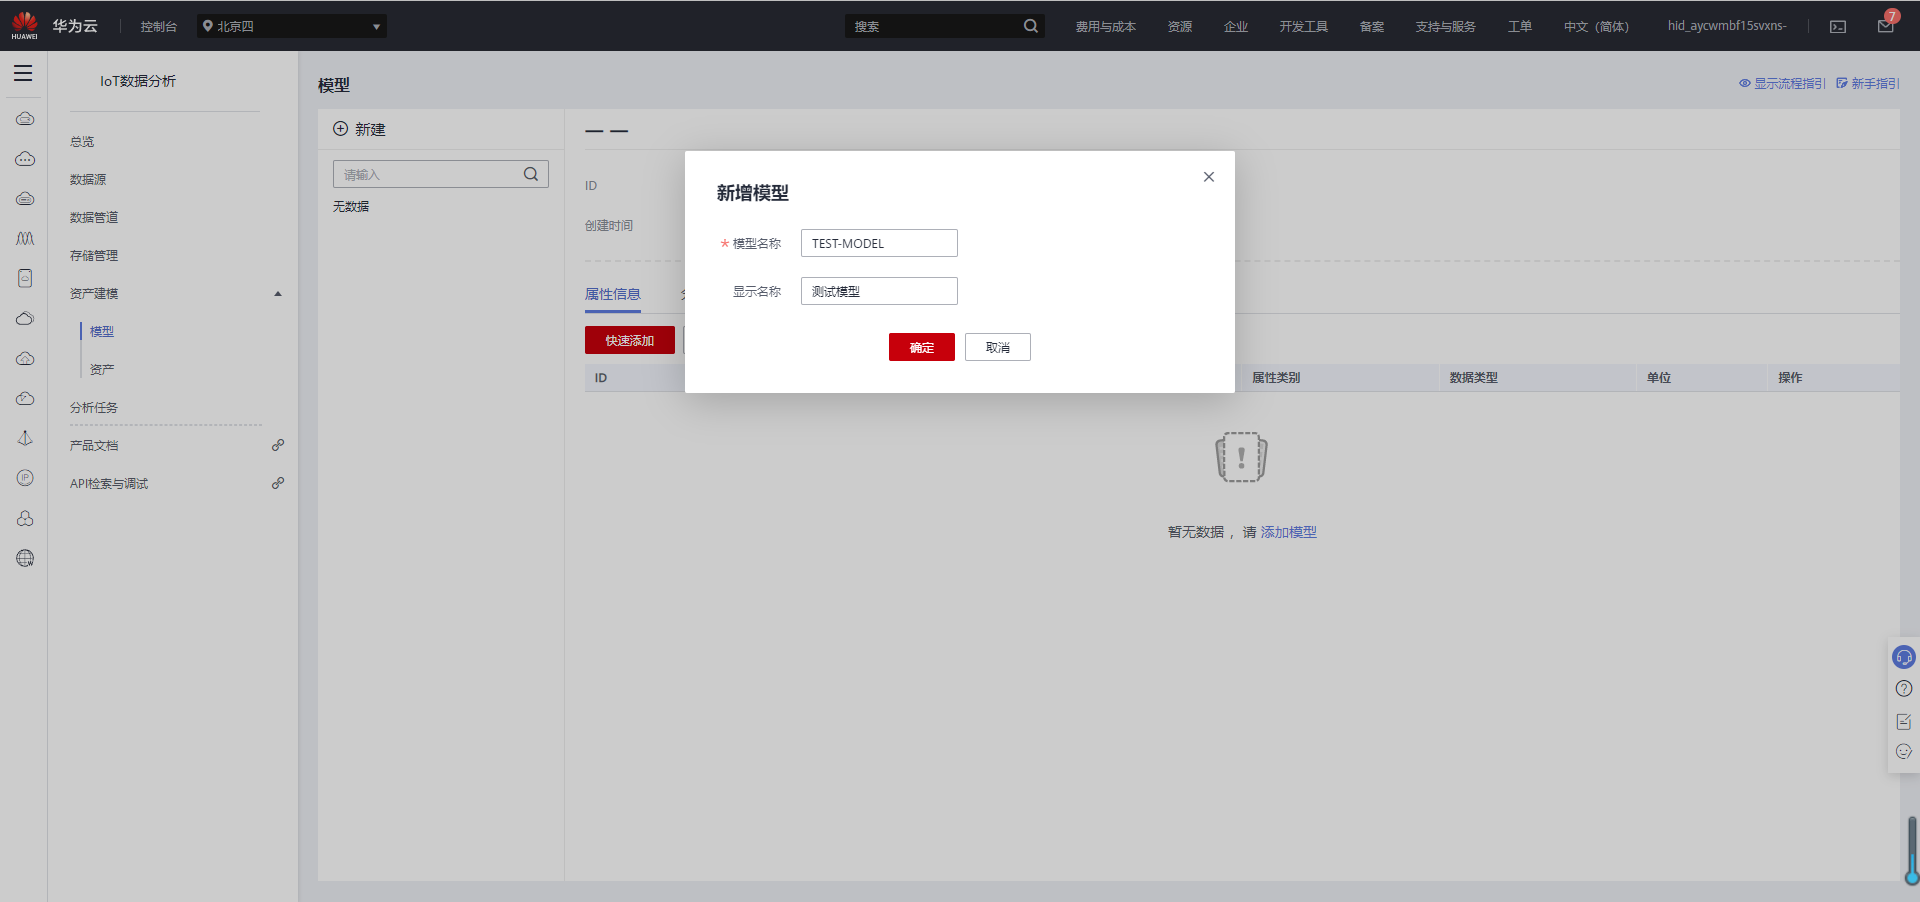Open the hamburger service list menu
The image size is (1920, 902).
click(x=23, y=73)
